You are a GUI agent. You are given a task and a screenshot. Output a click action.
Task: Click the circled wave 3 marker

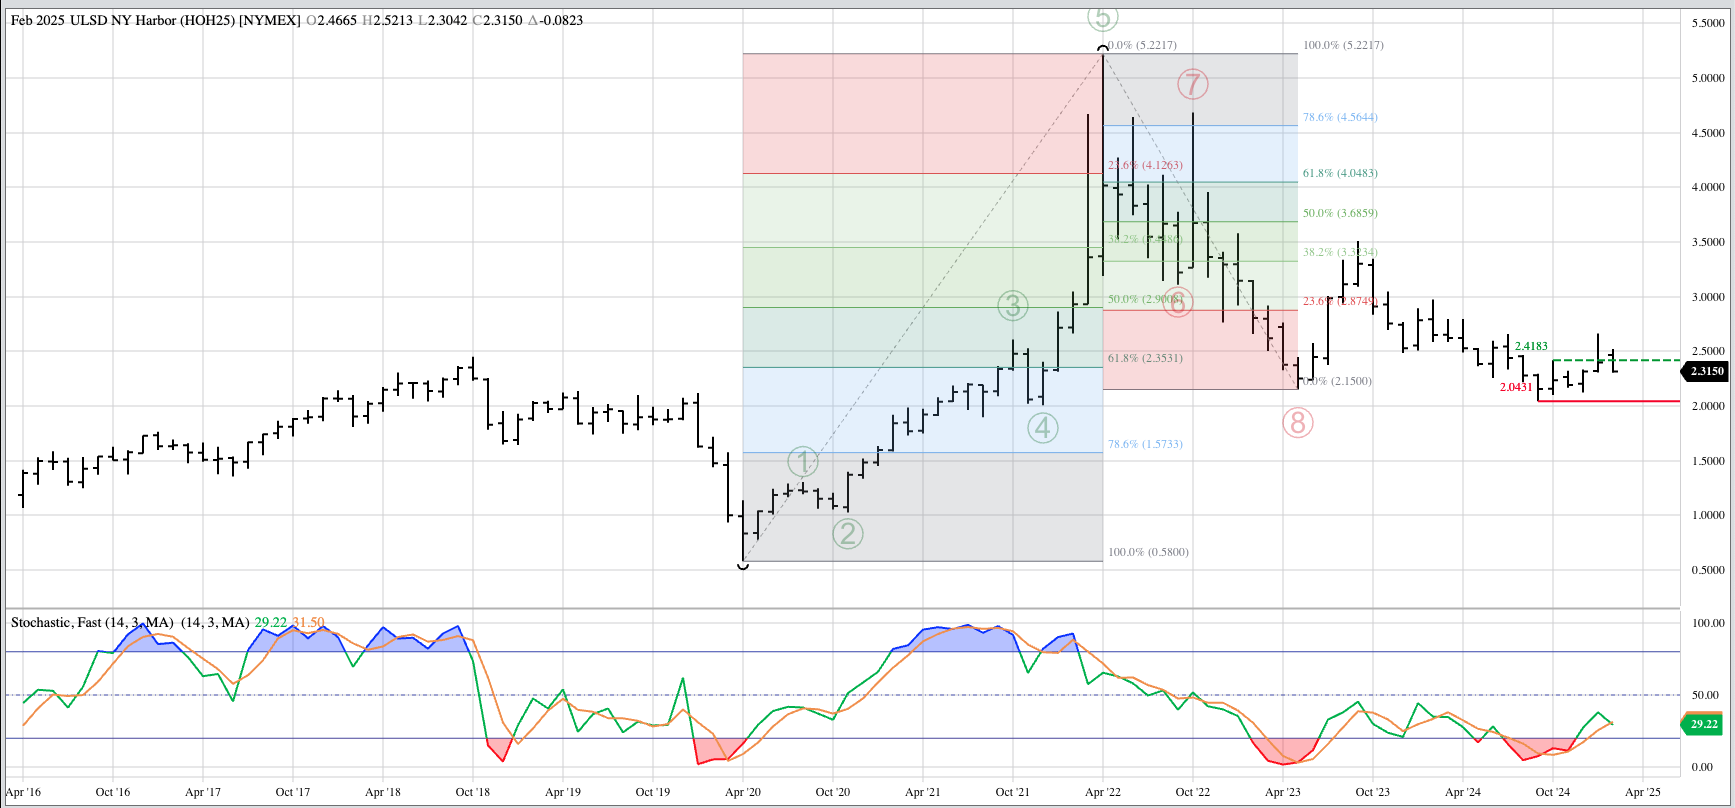pos(1013,306)
